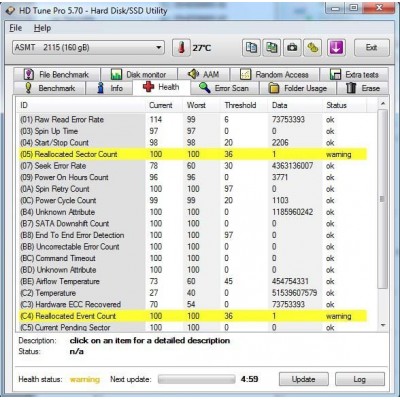400x400 pixels.
Task: Click the Update button
Action: coord(303,379)
